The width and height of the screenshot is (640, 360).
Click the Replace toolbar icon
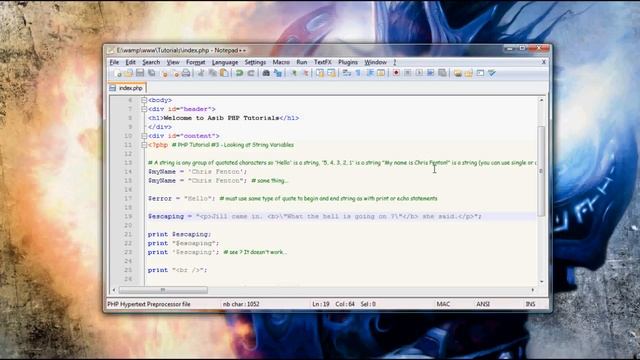point(278,73)
